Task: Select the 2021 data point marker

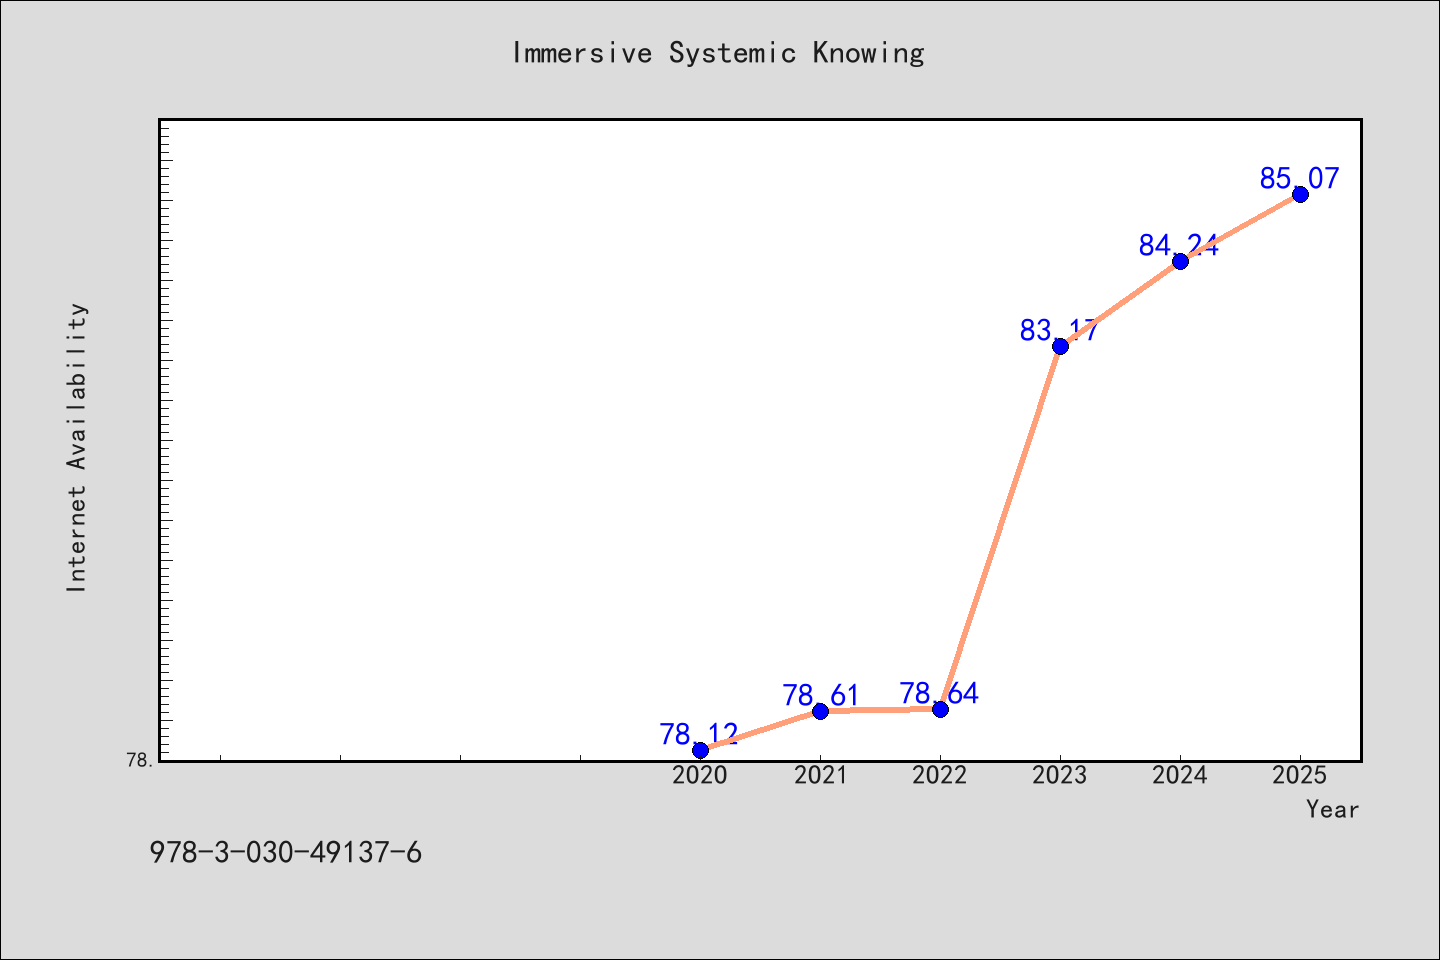Action: click(820, 711)
